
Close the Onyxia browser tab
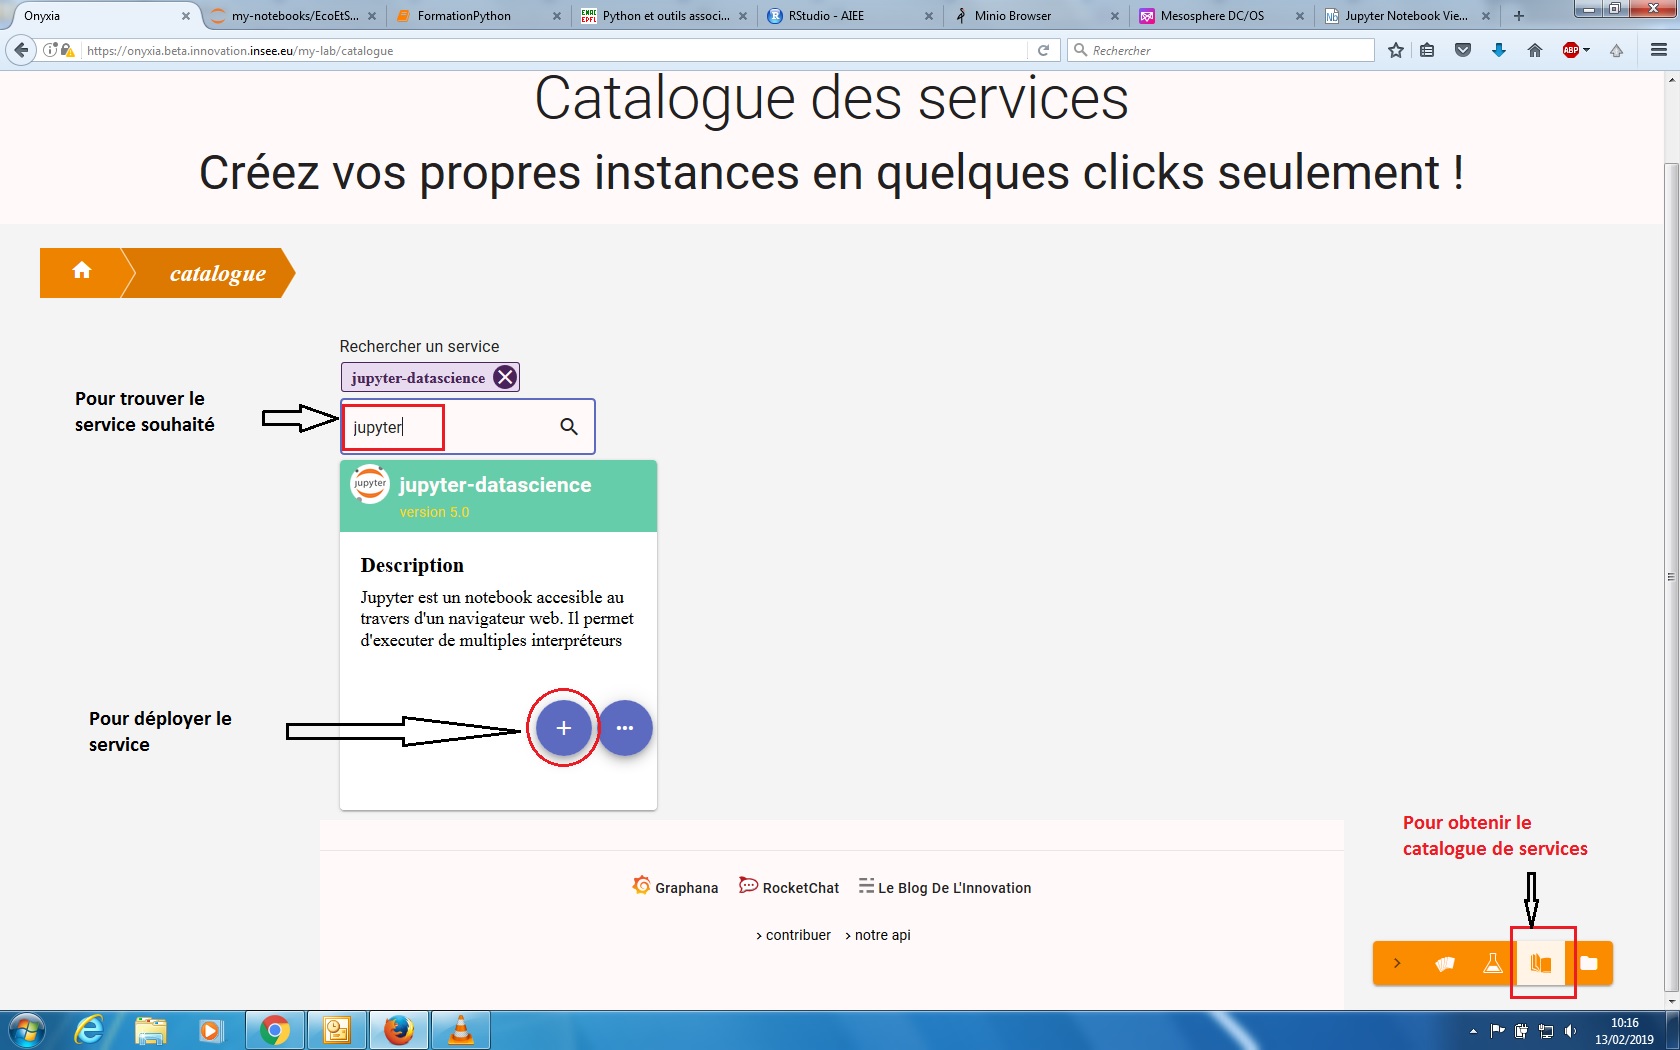coord(185,16)
